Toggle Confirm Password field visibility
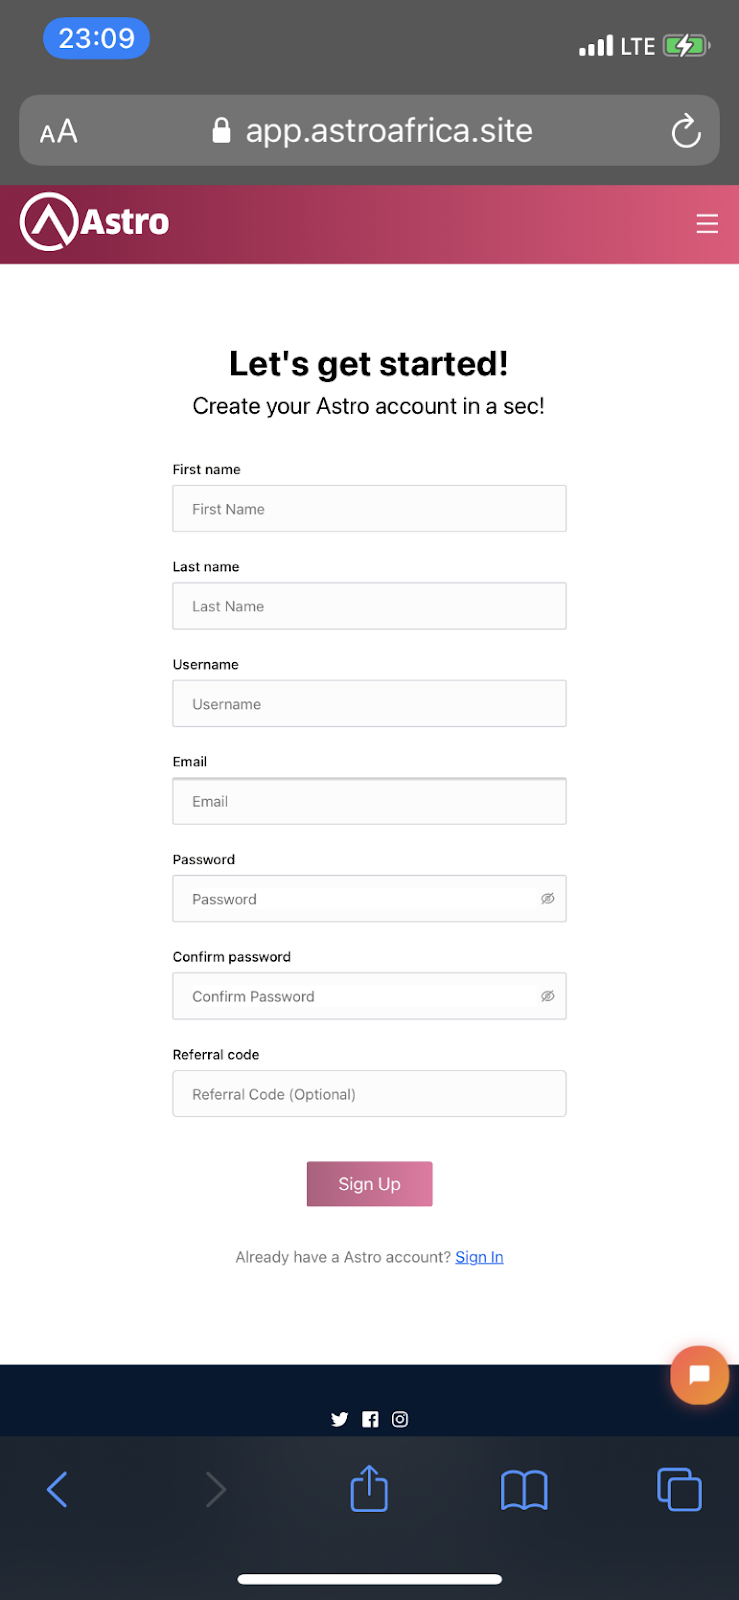 [548, 996]
